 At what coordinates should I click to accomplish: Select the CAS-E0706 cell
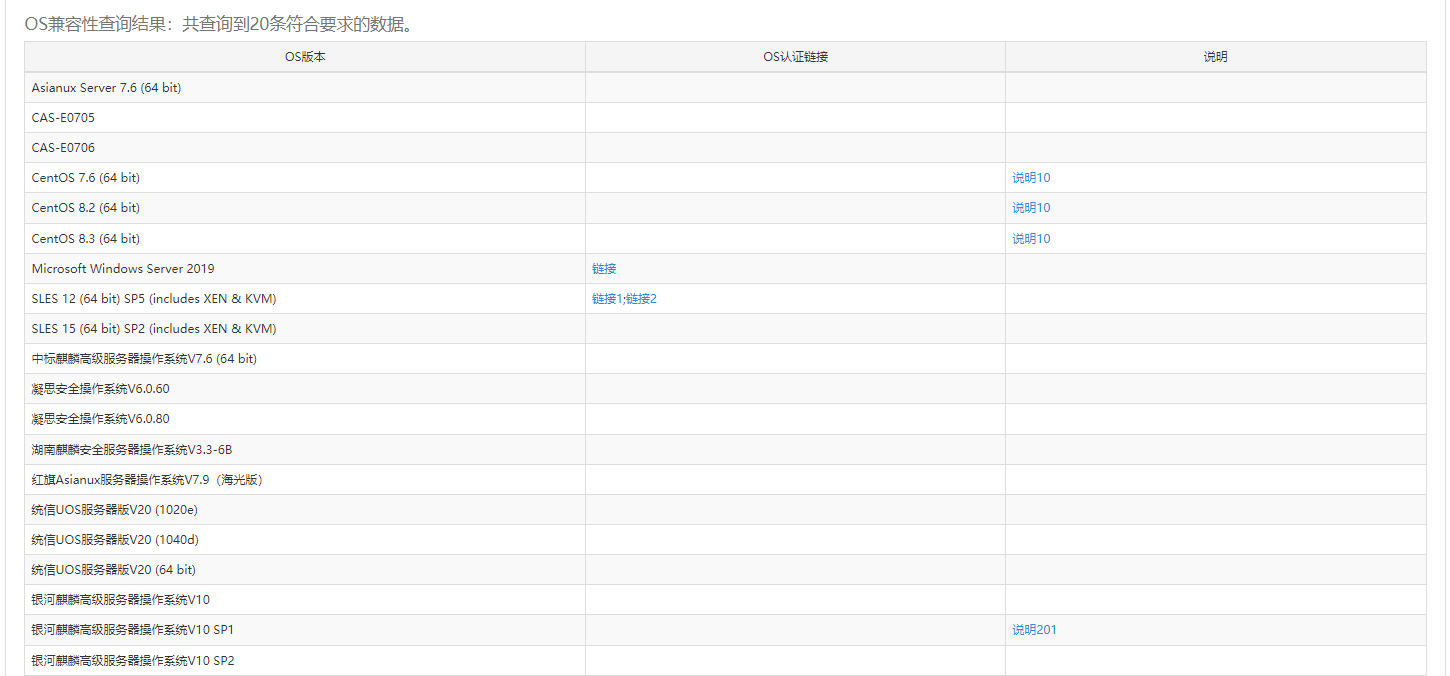pos(305,148)
